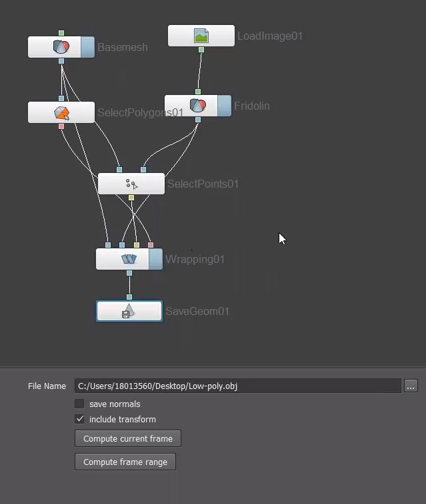This screenshot has width=426, height=504.
Task: Toggle the blue visibility bar on Fridolin
Action: click(x=224, y=106)
